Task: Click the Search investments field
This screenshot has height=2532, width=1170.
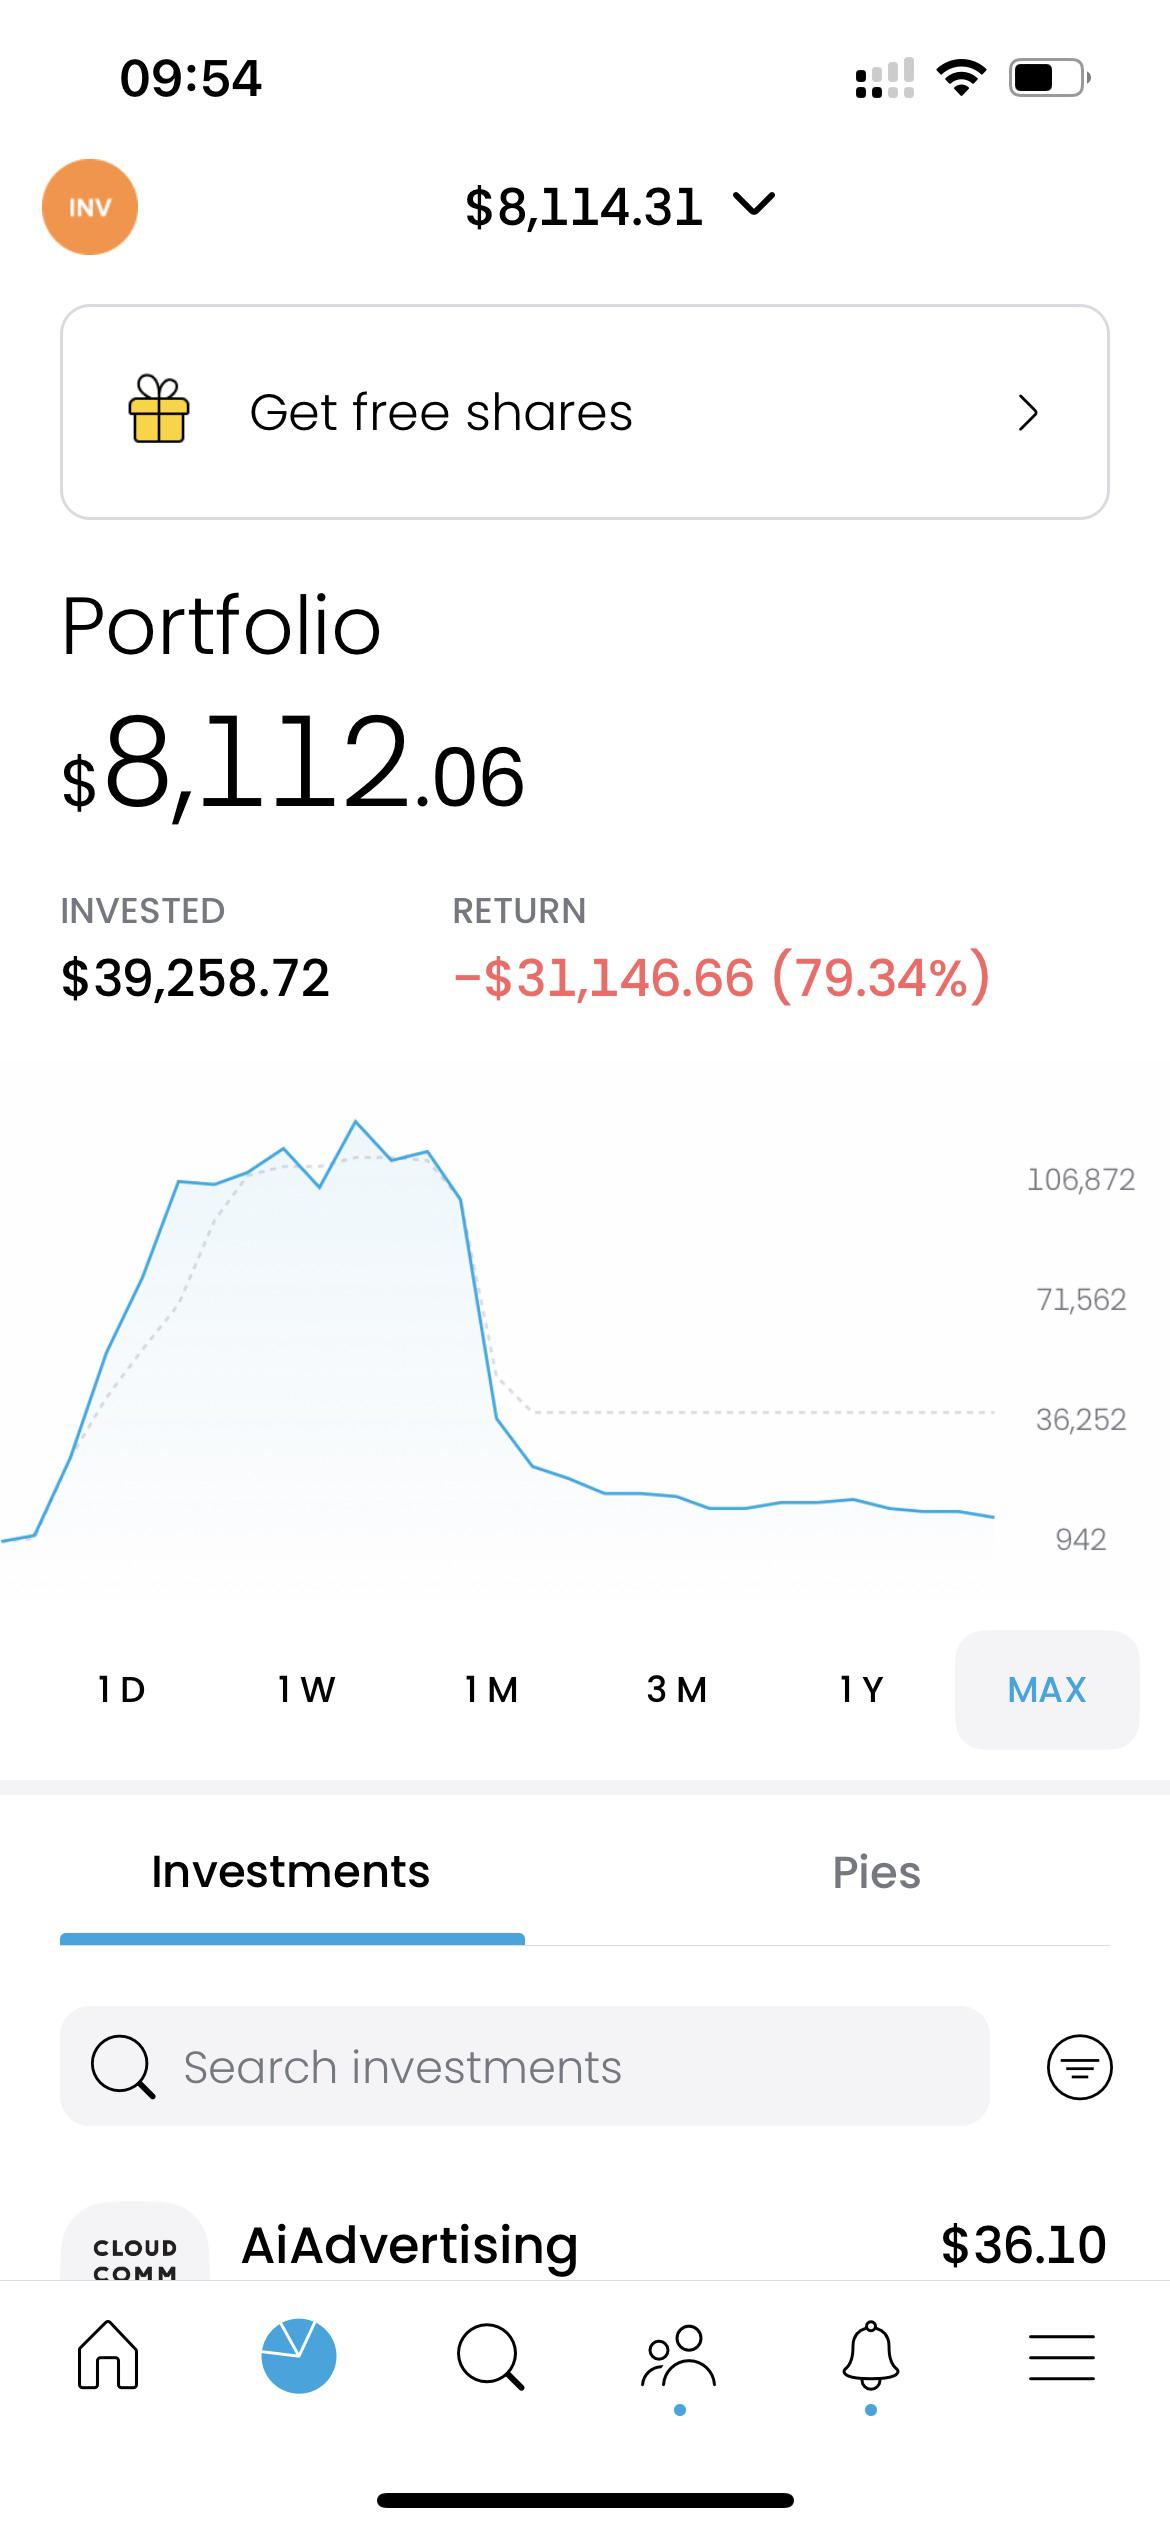Action: [x=525, y=2067]
